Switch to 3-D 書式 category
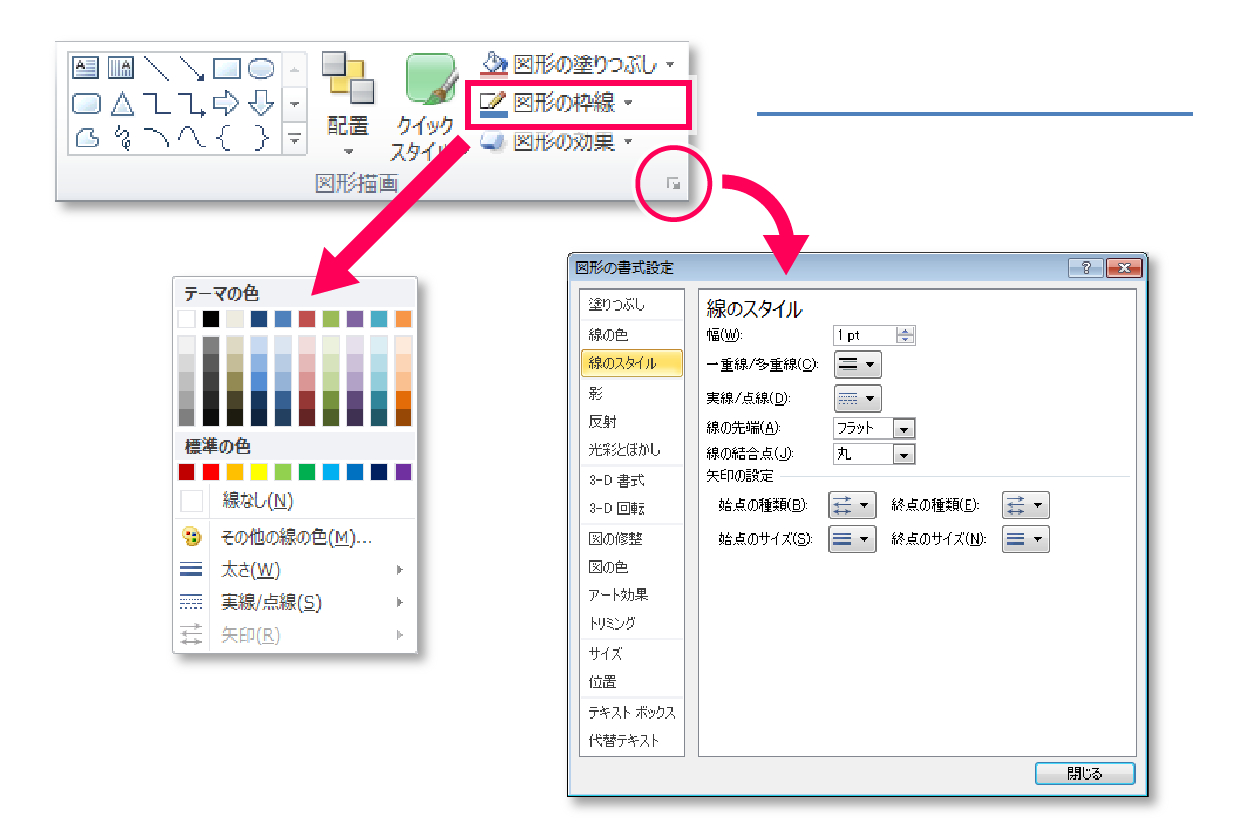The height and width of the screenshot is (840, 1260). pyautogui.click(x=631, y=480)
